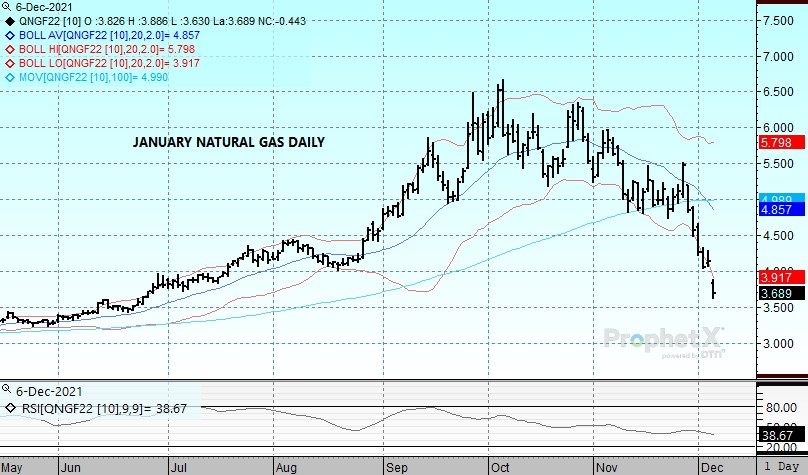Open the 1 Day interval selector

(x=781, y=467)
